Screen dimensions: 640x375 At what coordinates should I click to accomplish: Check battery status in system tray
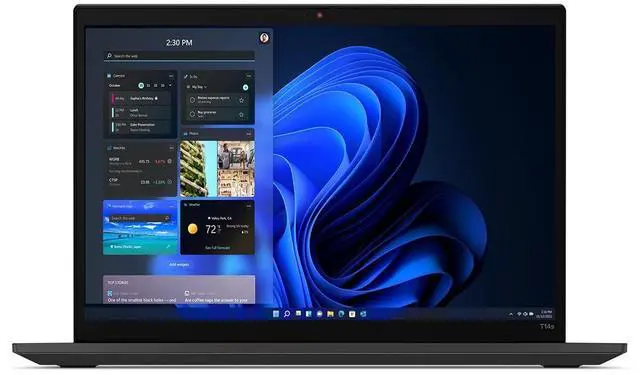pos(531,314)
